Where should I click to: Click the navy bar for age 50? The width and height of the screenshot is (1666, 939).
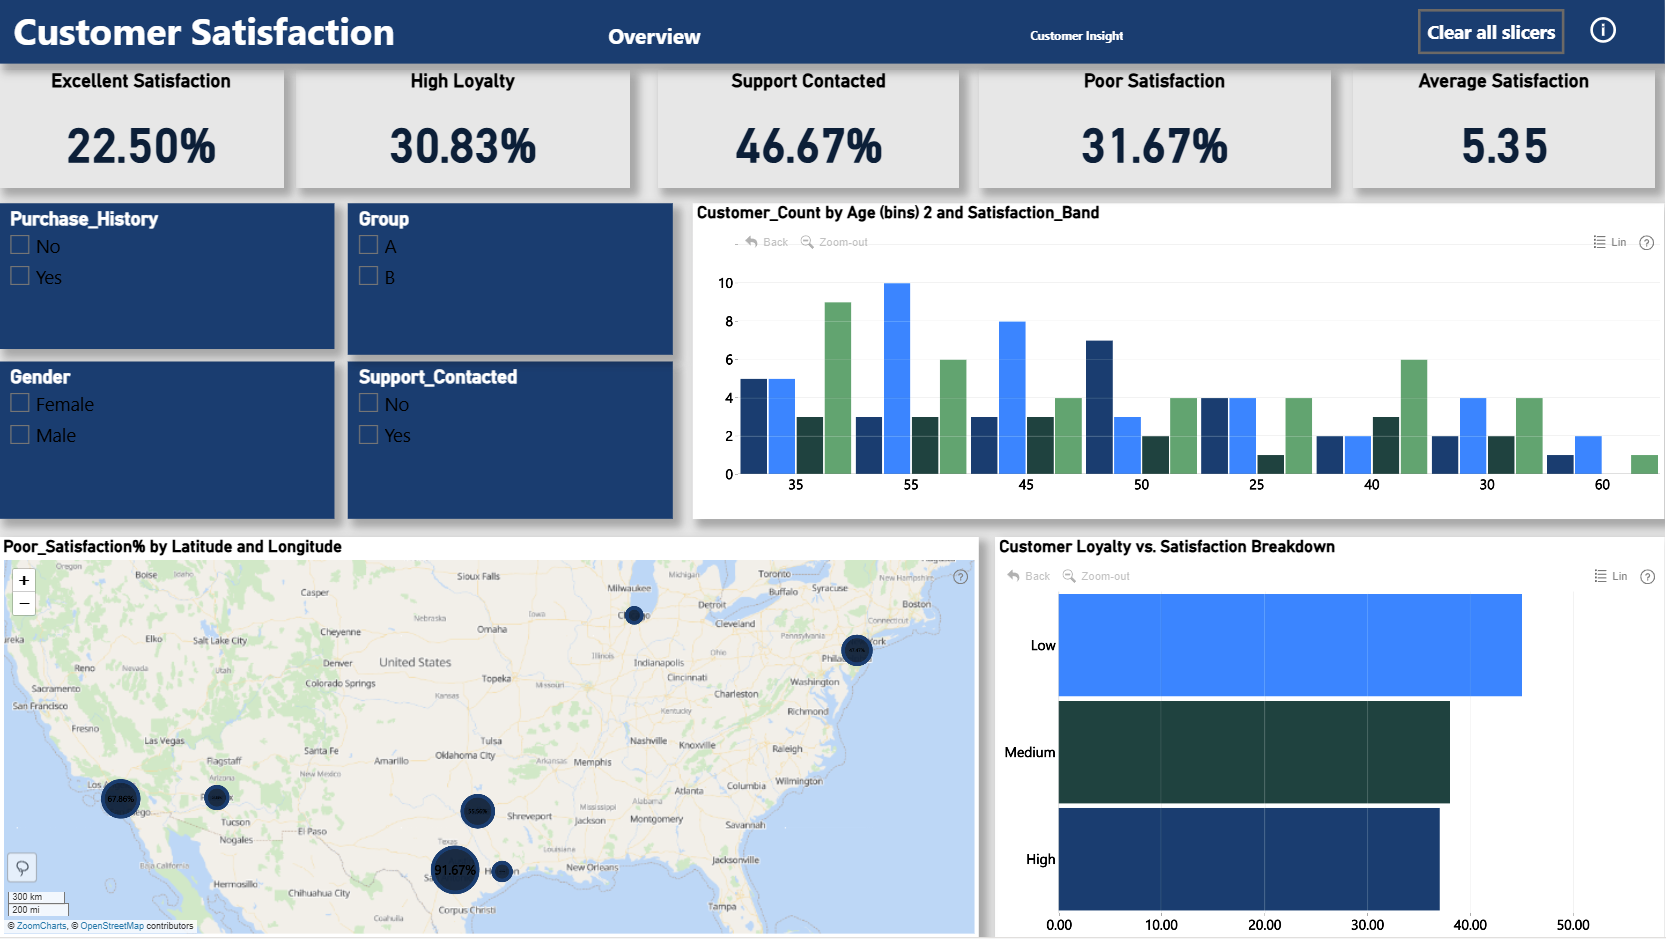1099,407
